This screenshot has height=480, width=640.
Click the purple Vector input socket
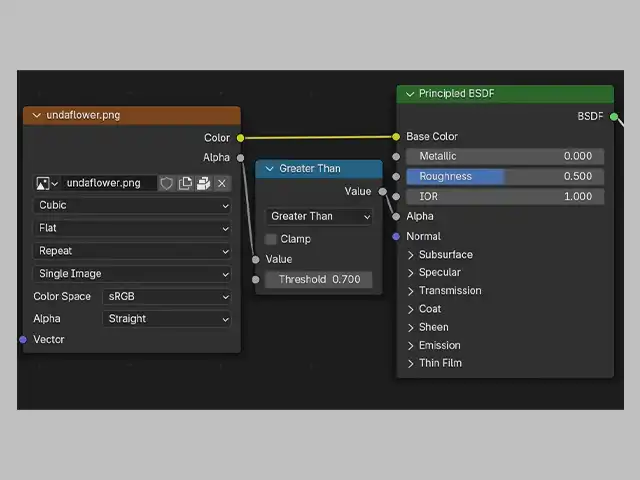[23, 340]
